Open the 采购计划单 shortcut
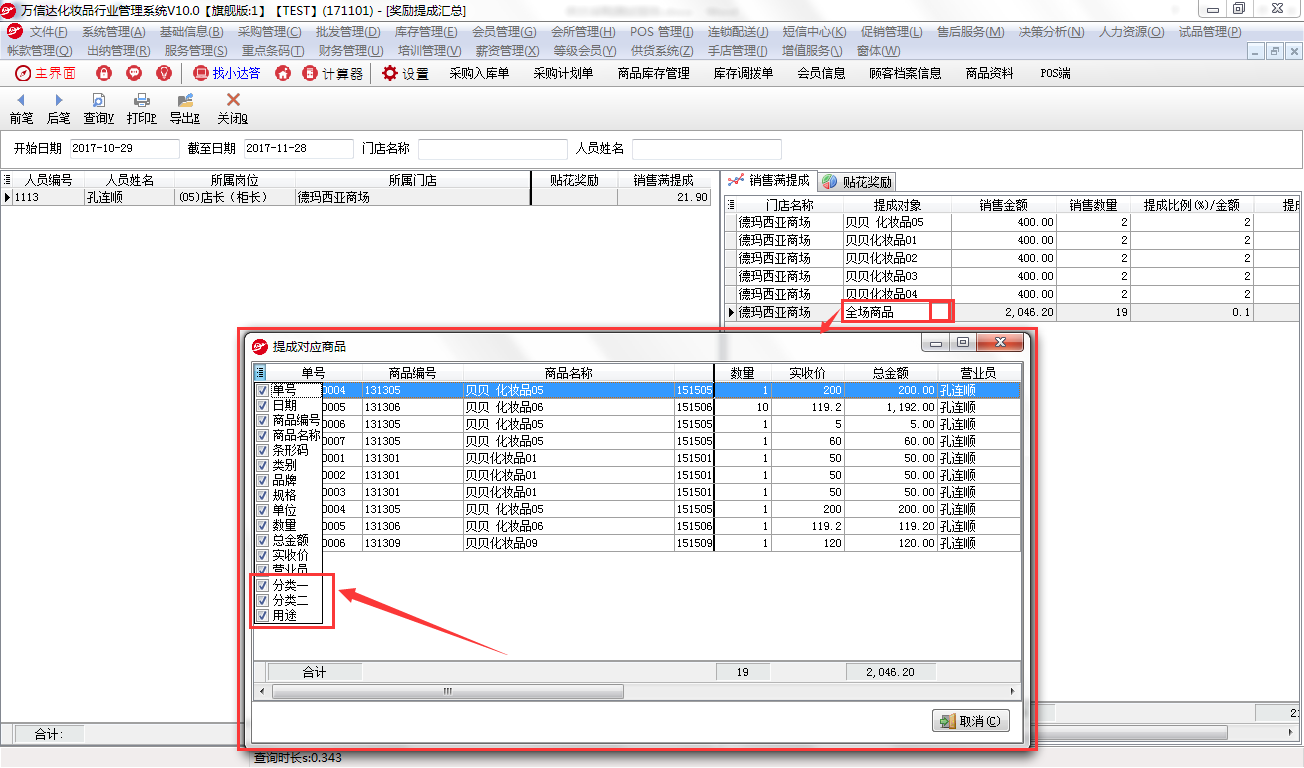The height and width of the screenshot is (768, 1304). 563,73
